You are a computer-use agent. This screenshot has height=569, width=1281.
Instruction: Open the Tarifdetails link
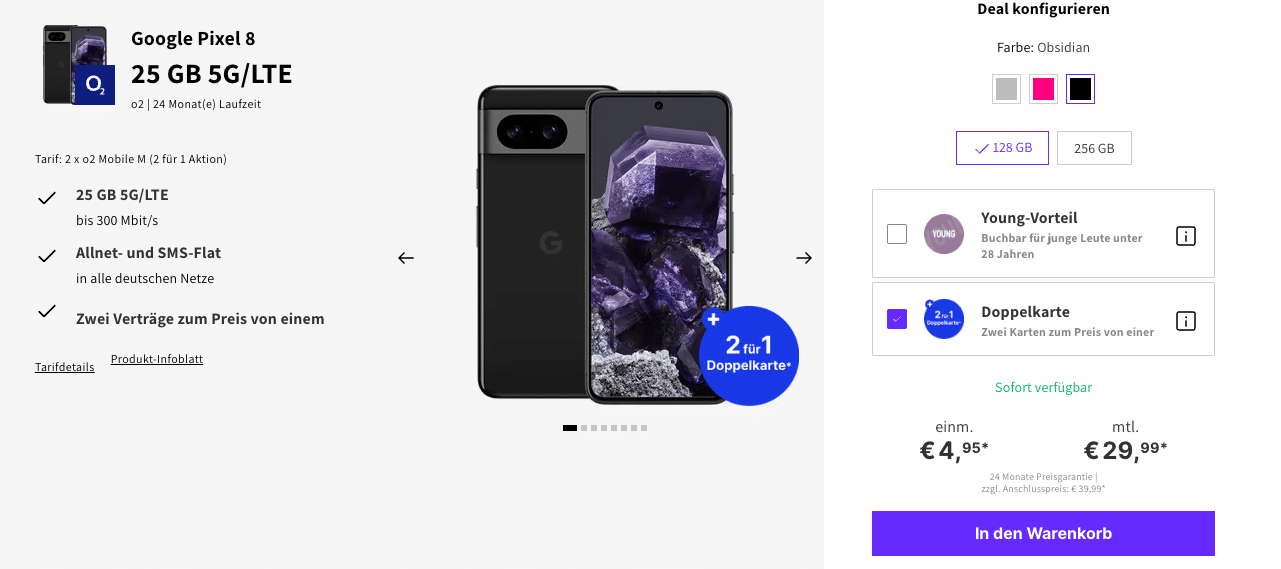[65, 367]
